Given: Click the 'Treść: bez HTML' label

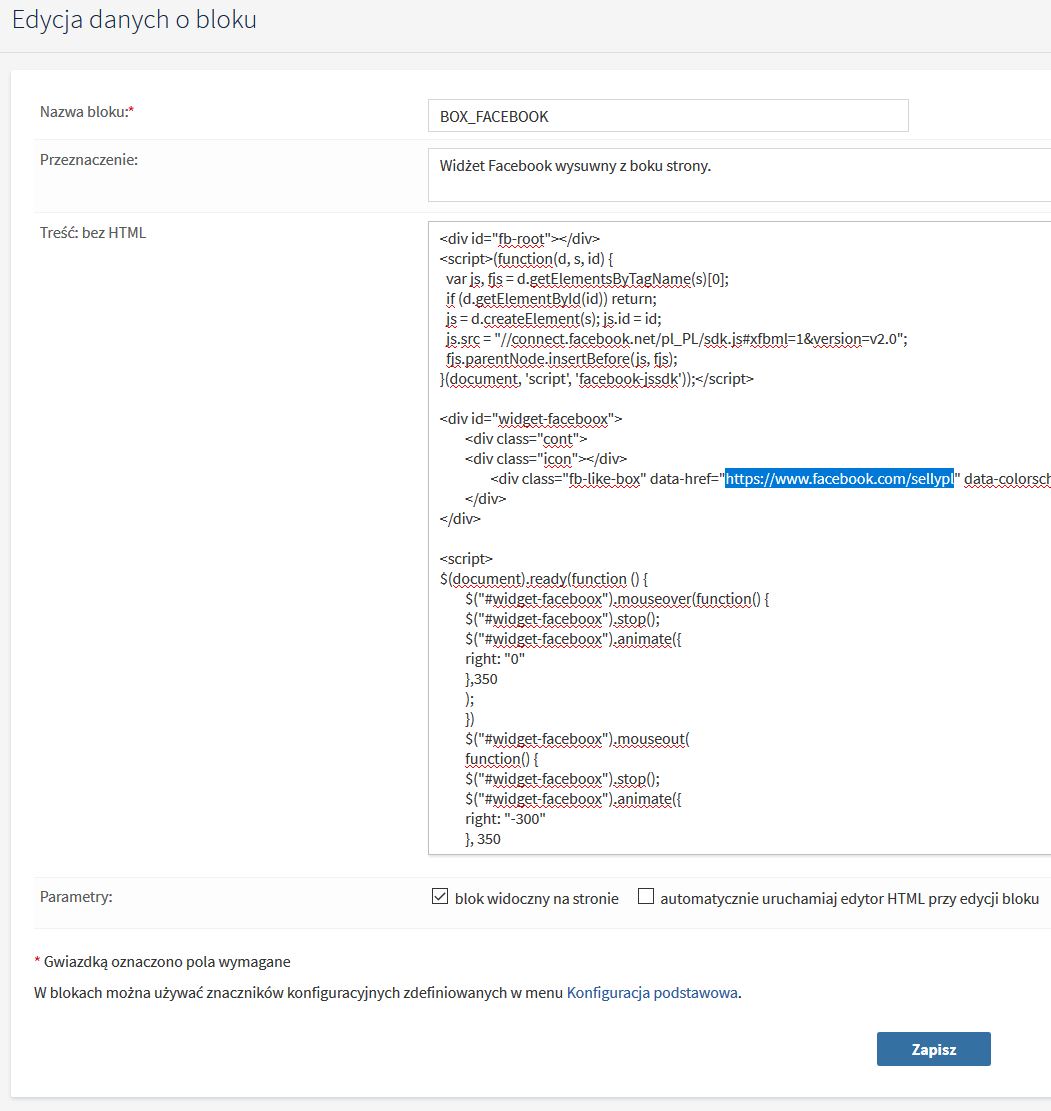Looking at the screenshot, I should coord(92,233).
